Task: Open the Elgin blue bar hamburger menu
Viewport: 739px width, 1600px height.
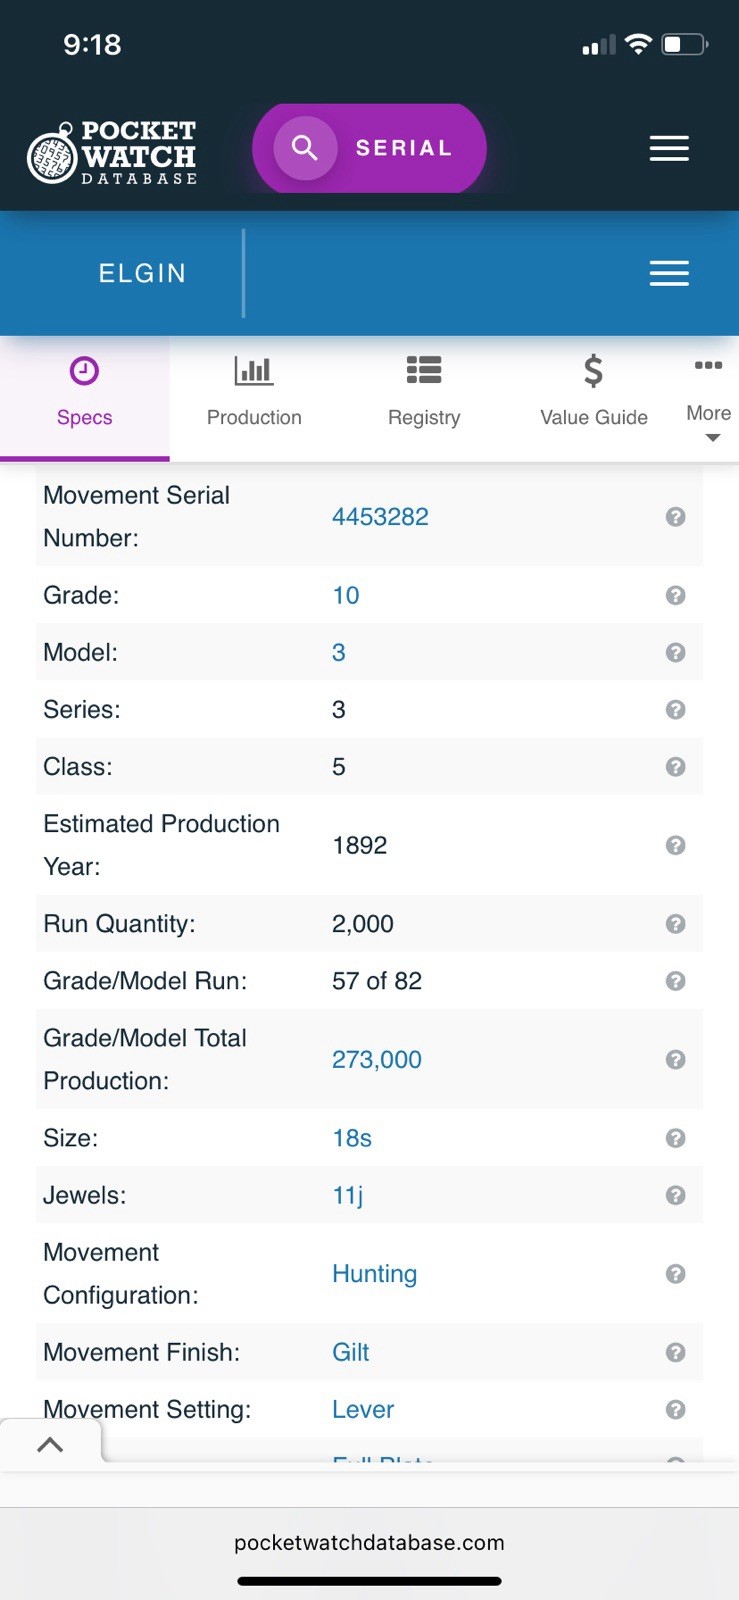Action: (669, 273)
